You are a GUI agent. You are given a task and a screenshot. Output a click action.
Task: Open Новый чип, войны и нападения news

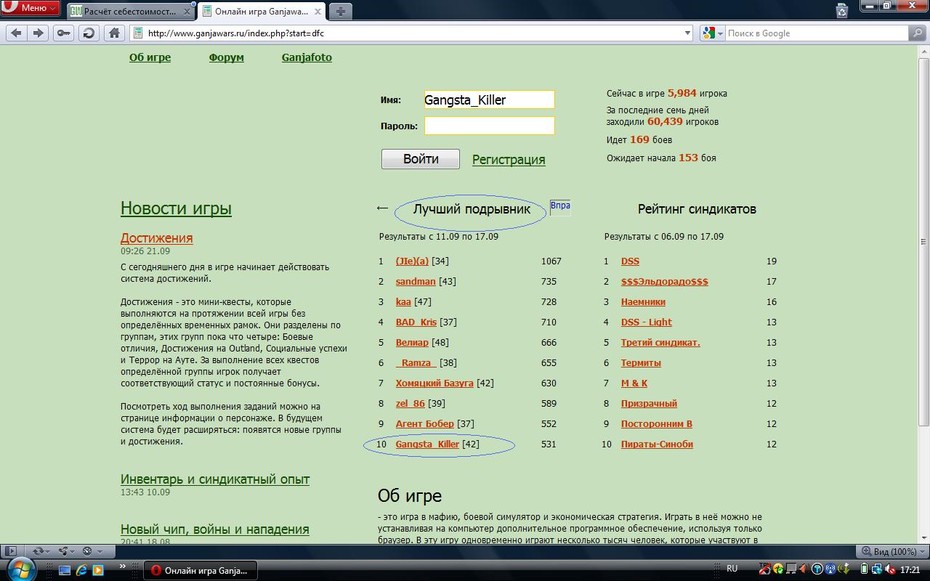click(x=215, y=529)
